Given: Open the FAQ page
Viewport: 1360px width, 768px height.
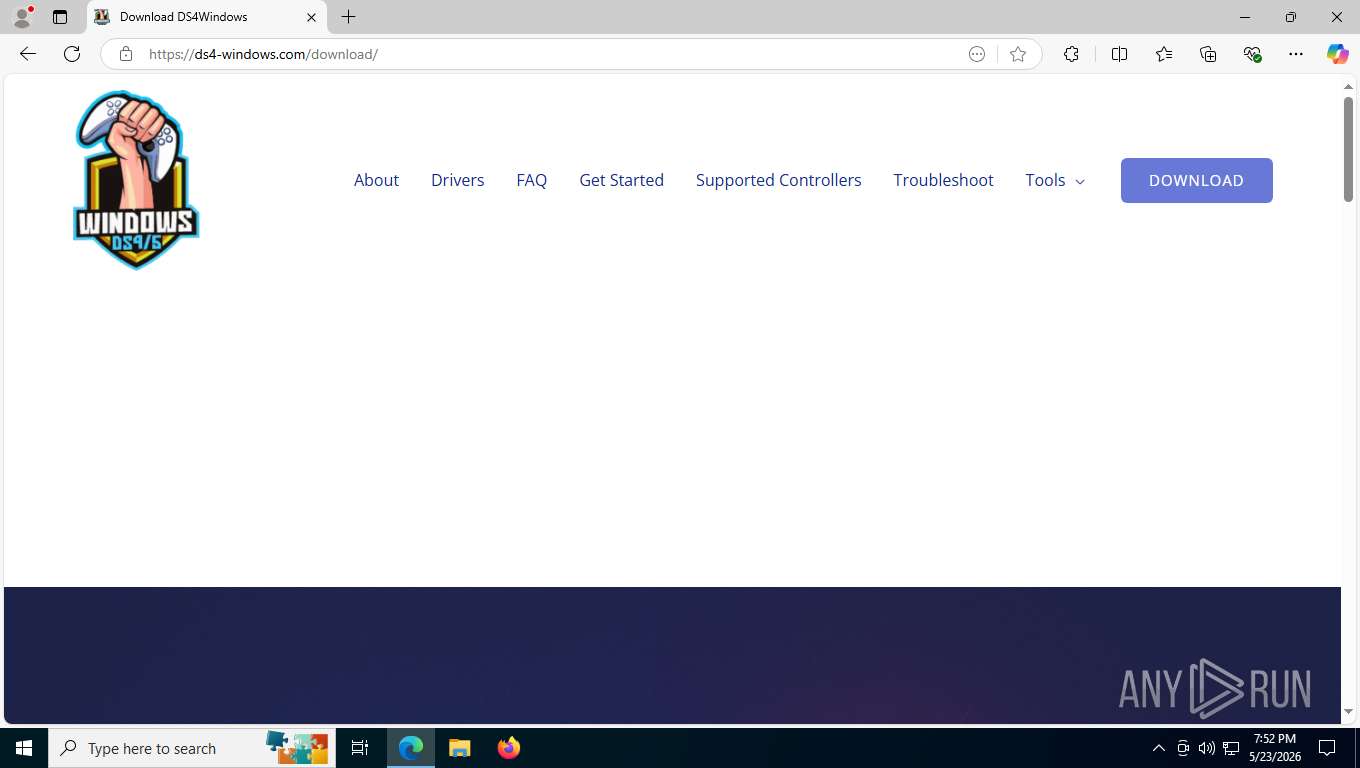Looking at the screenshot, I should tap(531, 180).
